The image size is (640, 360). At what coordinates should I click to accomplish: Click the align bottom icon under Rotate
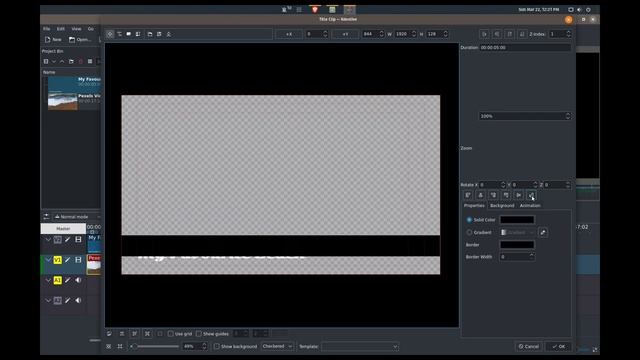531,195
